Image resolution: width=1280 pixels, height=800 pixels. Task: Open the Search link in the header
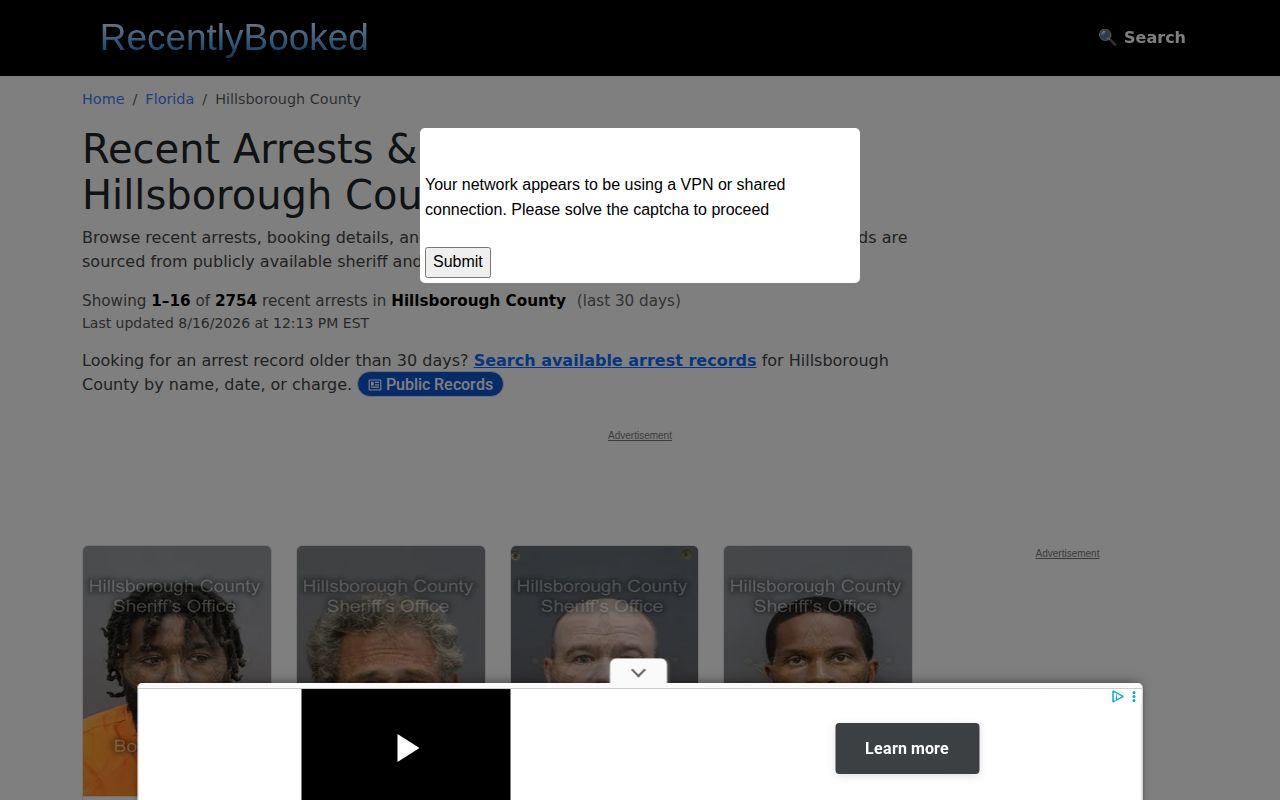pyautogui.click(x=1141, y=37)
